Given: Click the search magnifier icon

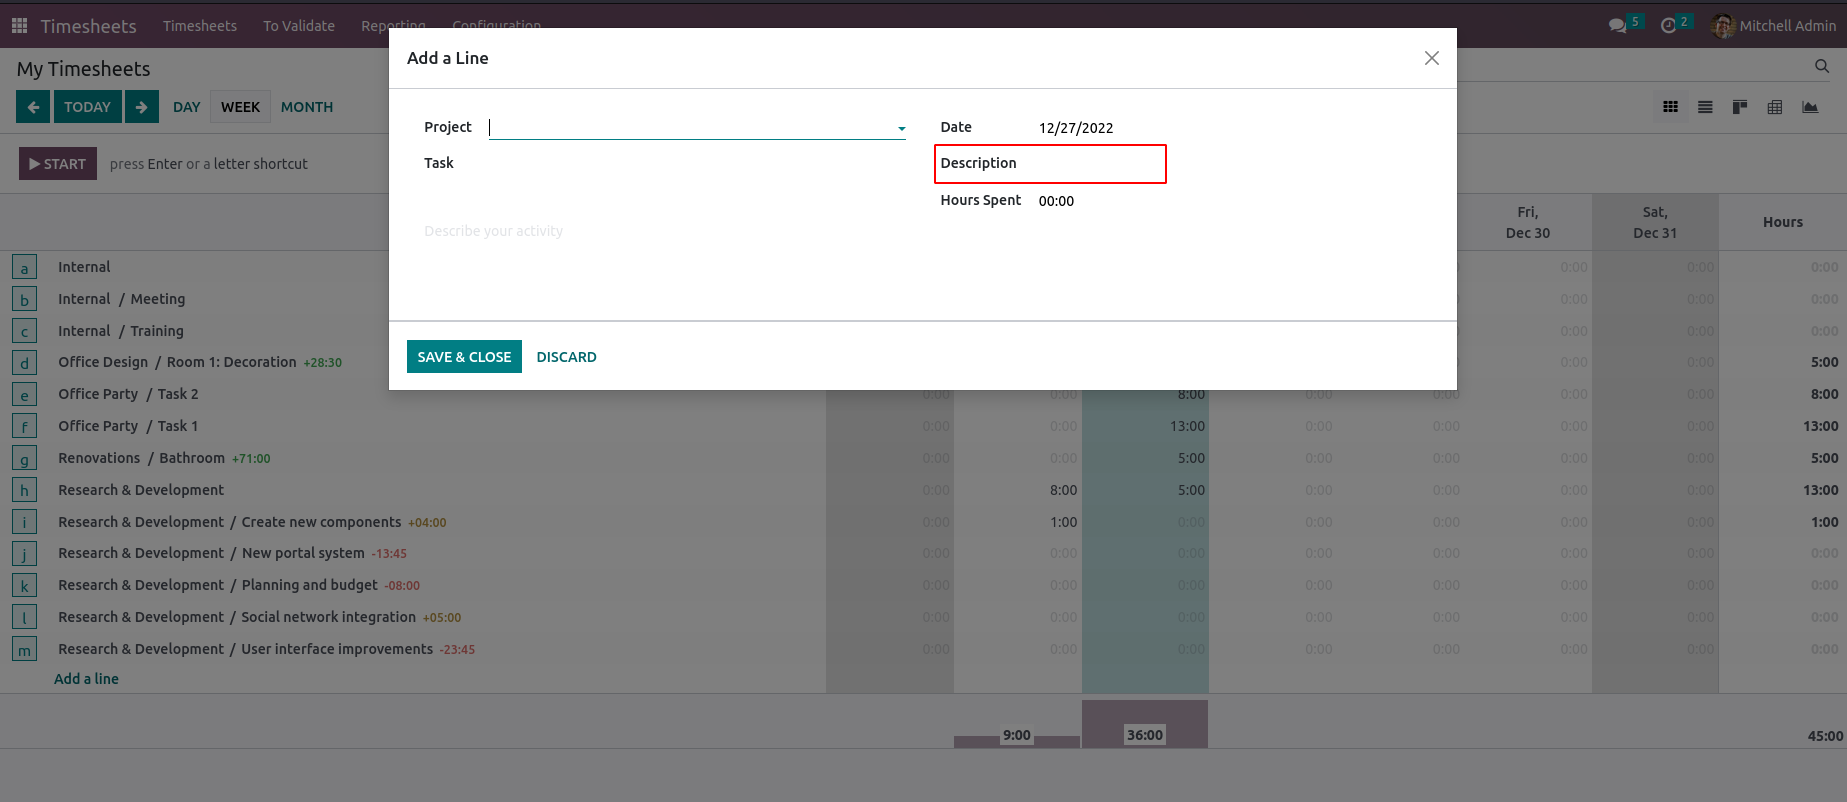Looking at the screenshot, I should pos(1821,66).
